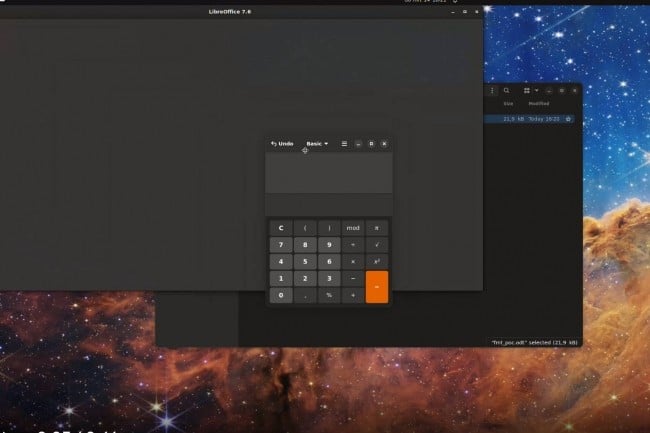This screenshot has width=650, height=433.
Task: Click the percent key
Action: click(x=329, y=295)
